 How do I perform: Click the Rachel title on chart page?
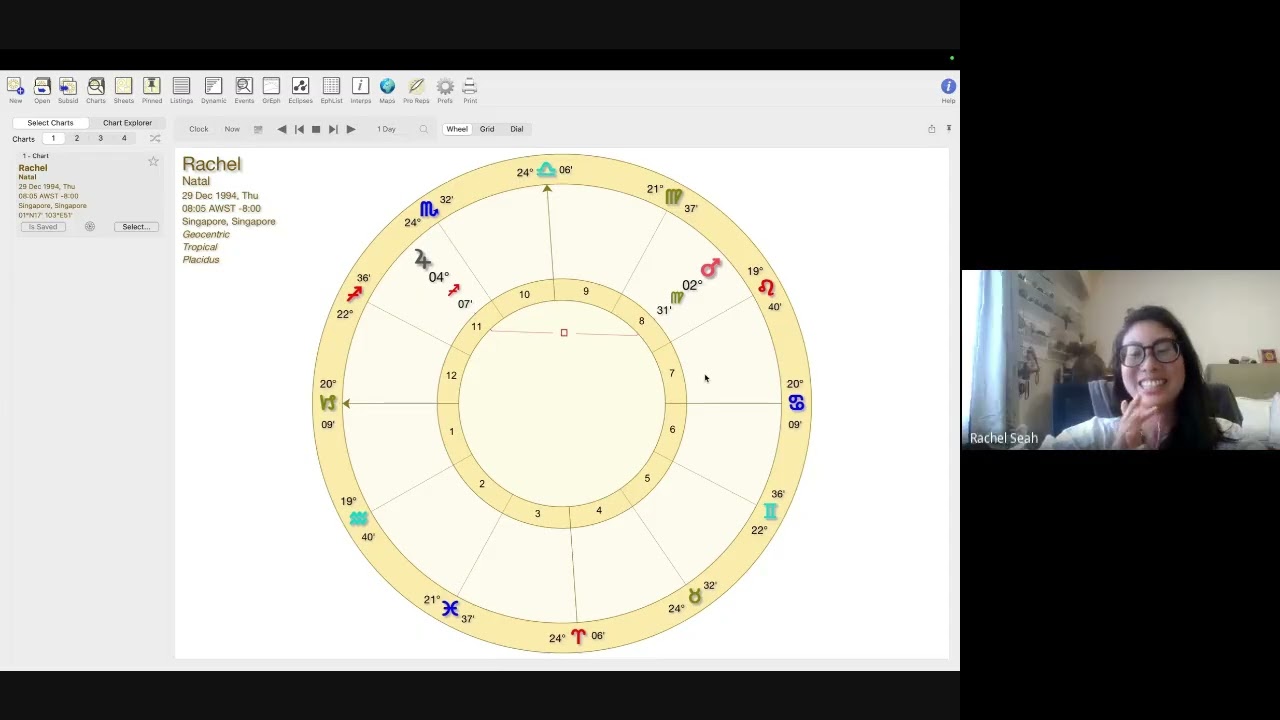(211, 164)
